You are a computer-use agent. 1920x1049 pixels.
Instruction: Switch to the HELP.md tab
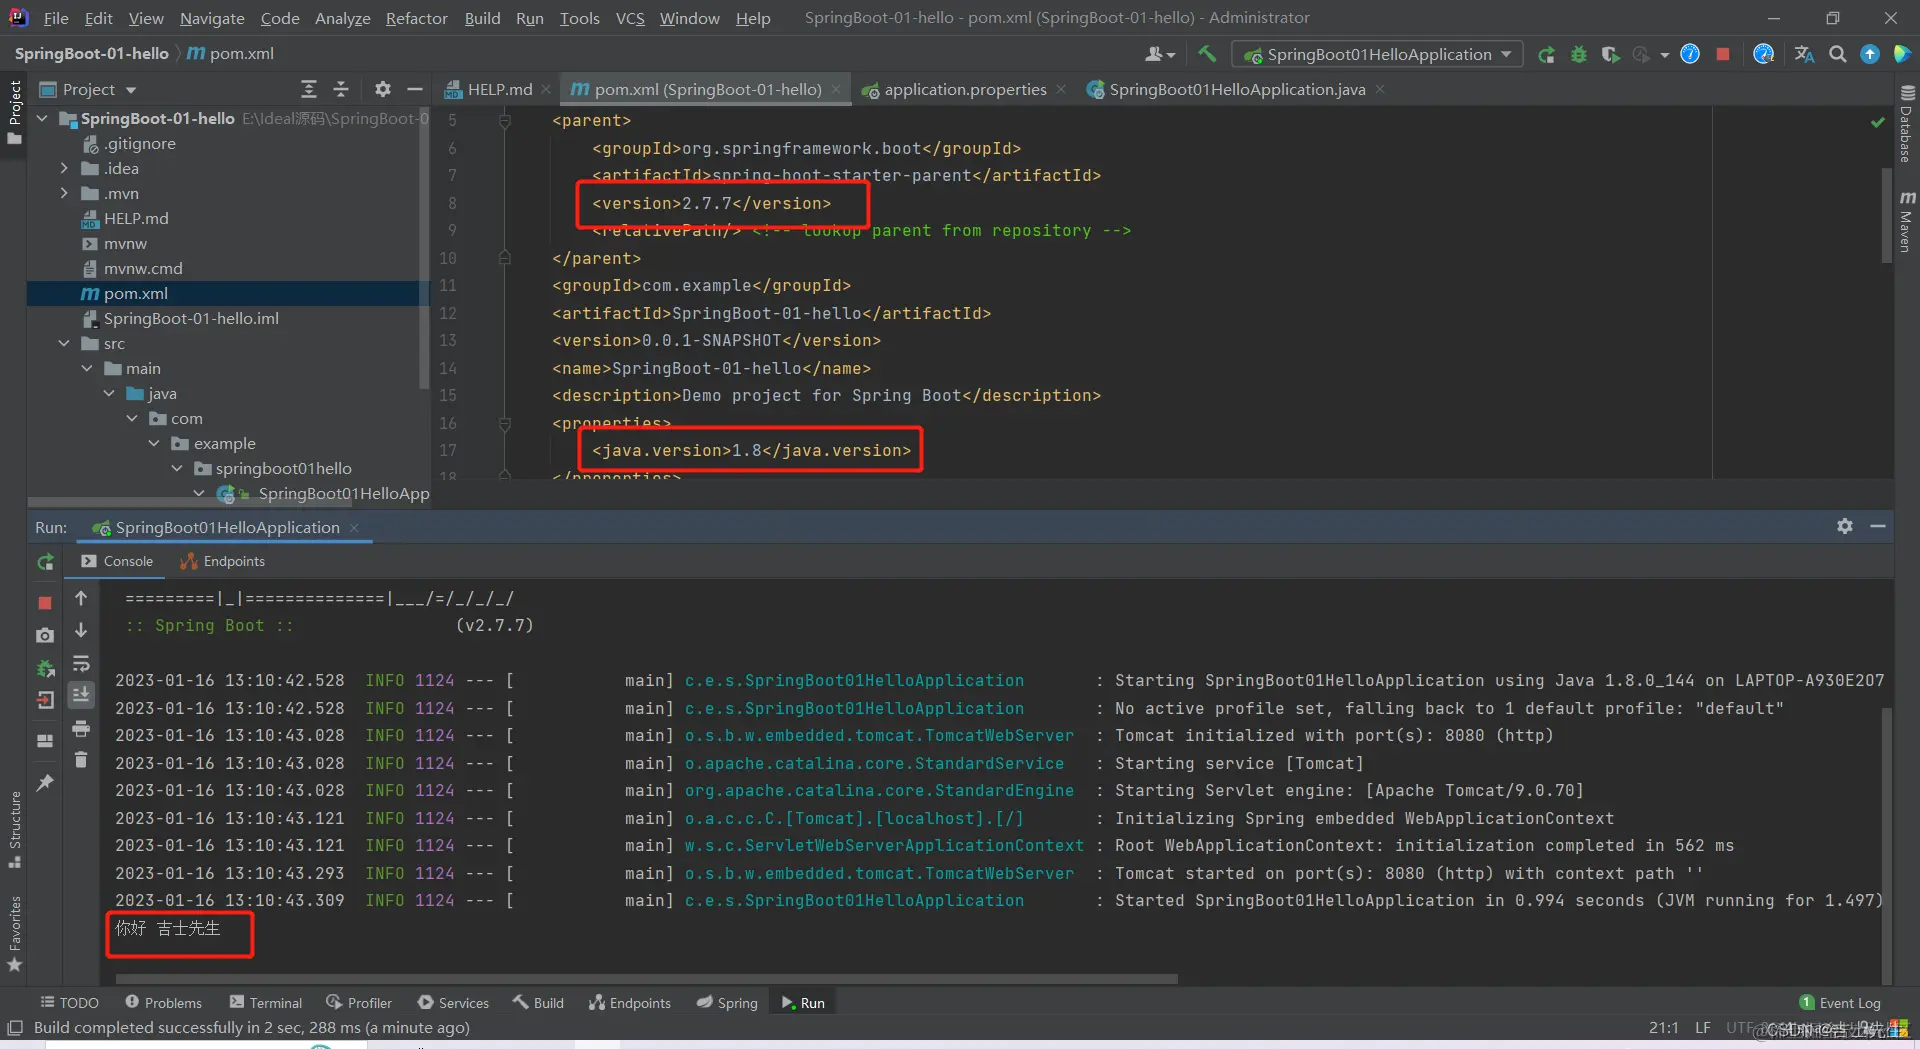[498, 89]
